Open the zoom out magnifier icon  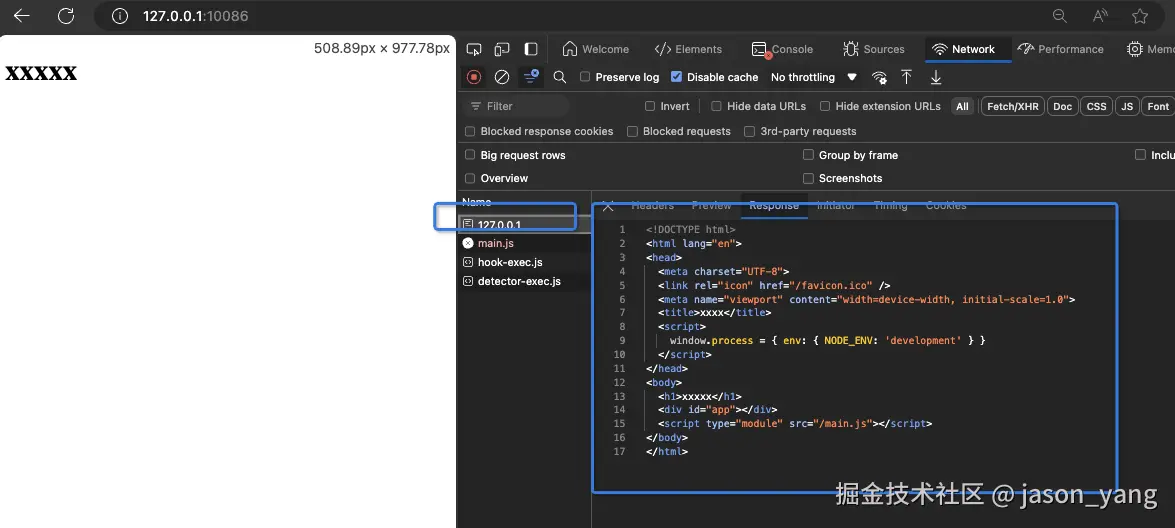[x=1060, y=16]
